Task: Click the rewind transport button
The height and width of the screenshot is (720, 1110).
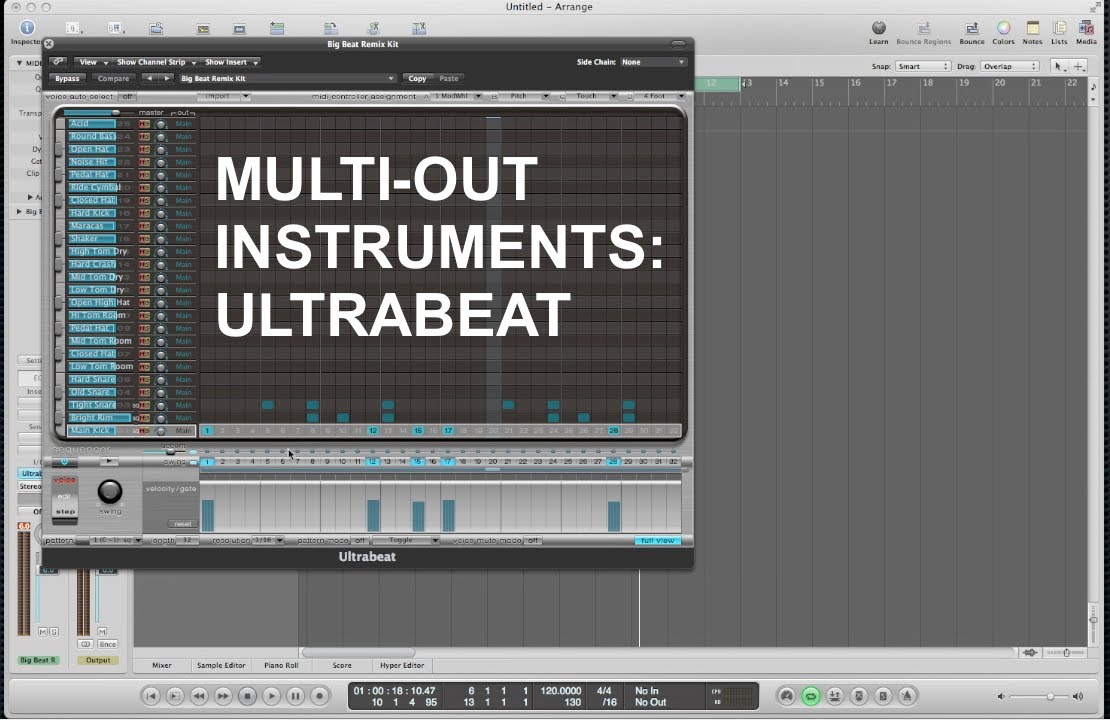Action: 199,696
